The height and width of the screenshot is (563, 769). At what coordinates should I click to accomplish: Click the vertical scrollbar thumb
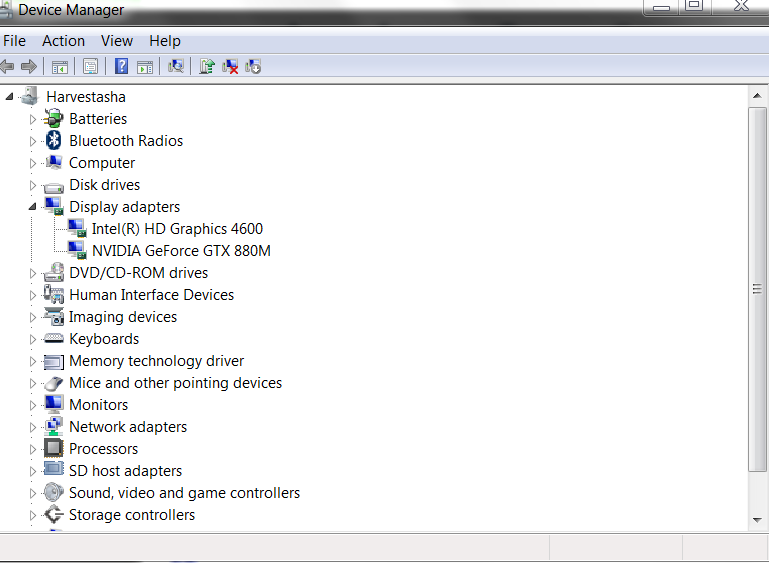coord(757,289)
